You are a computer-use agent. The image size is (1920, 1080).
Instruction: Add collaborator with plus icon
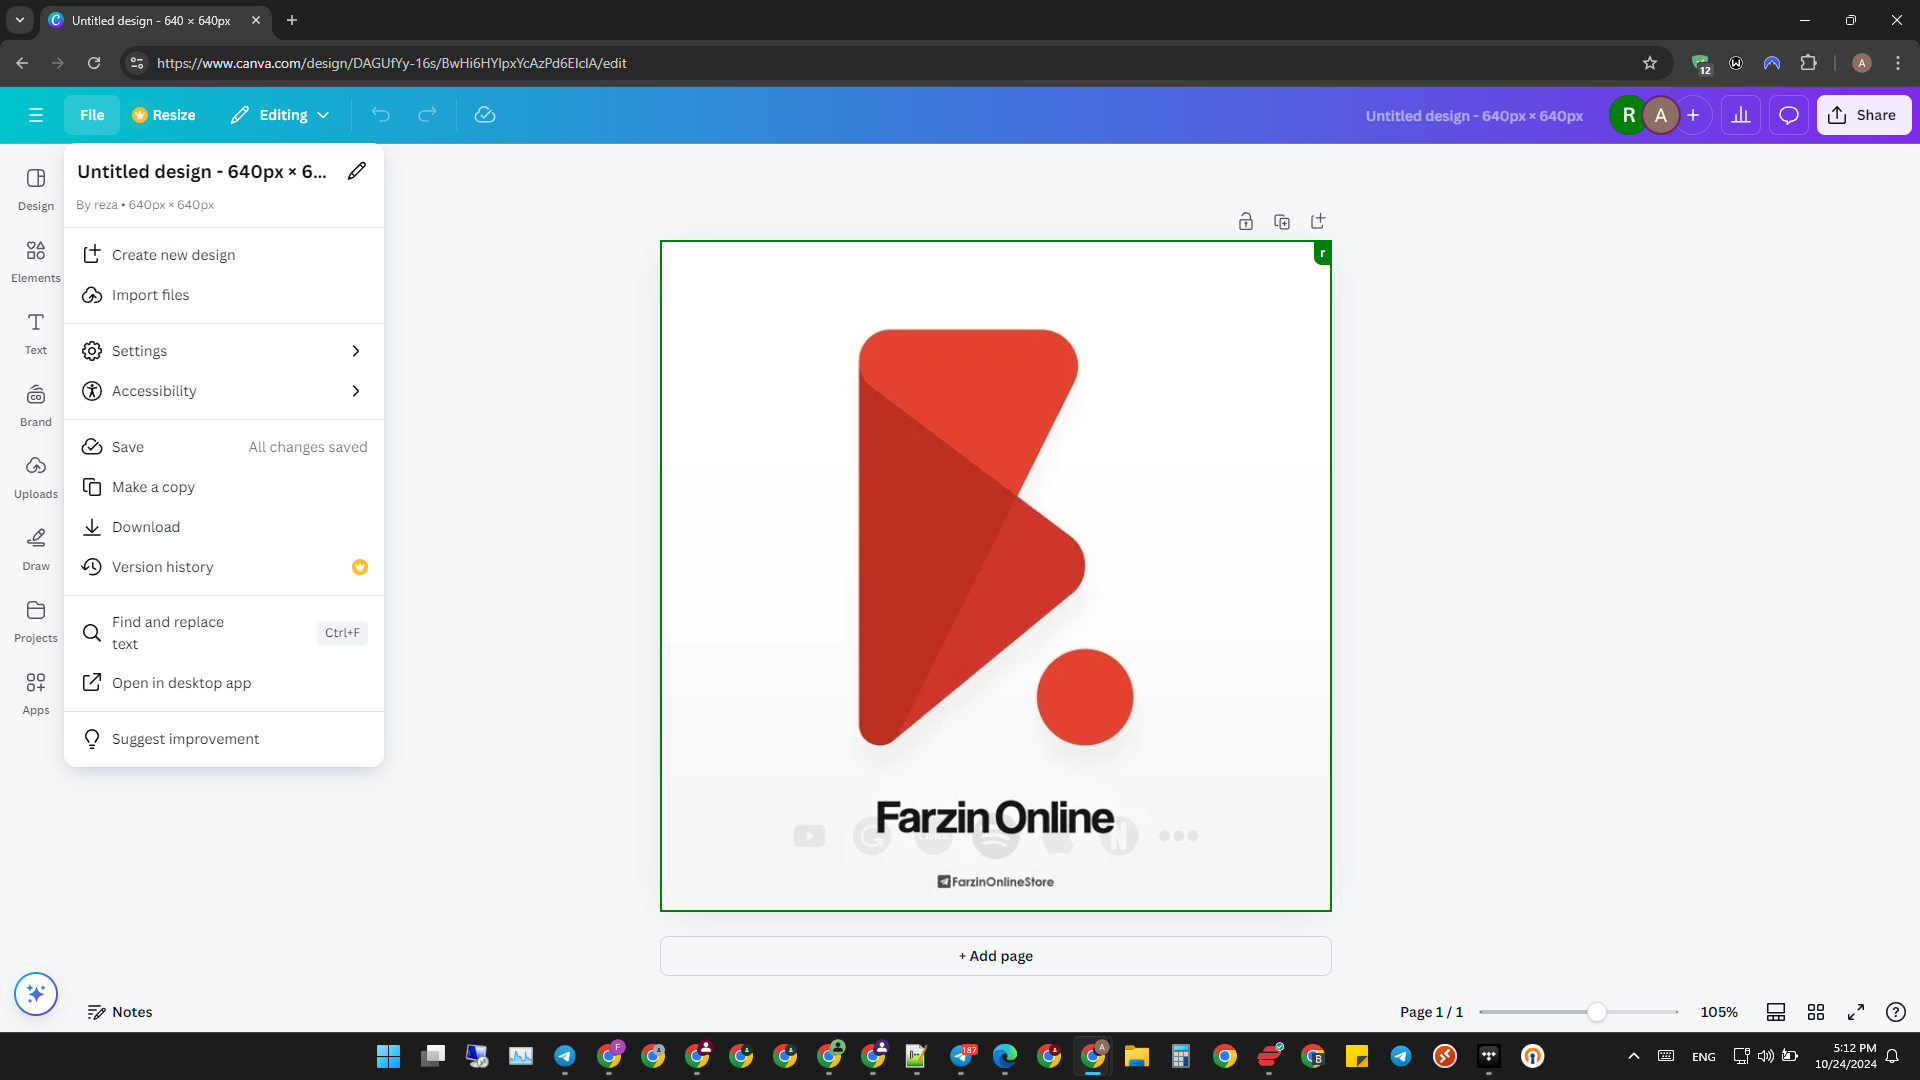pyautogui.click(x=1693, y=115)
